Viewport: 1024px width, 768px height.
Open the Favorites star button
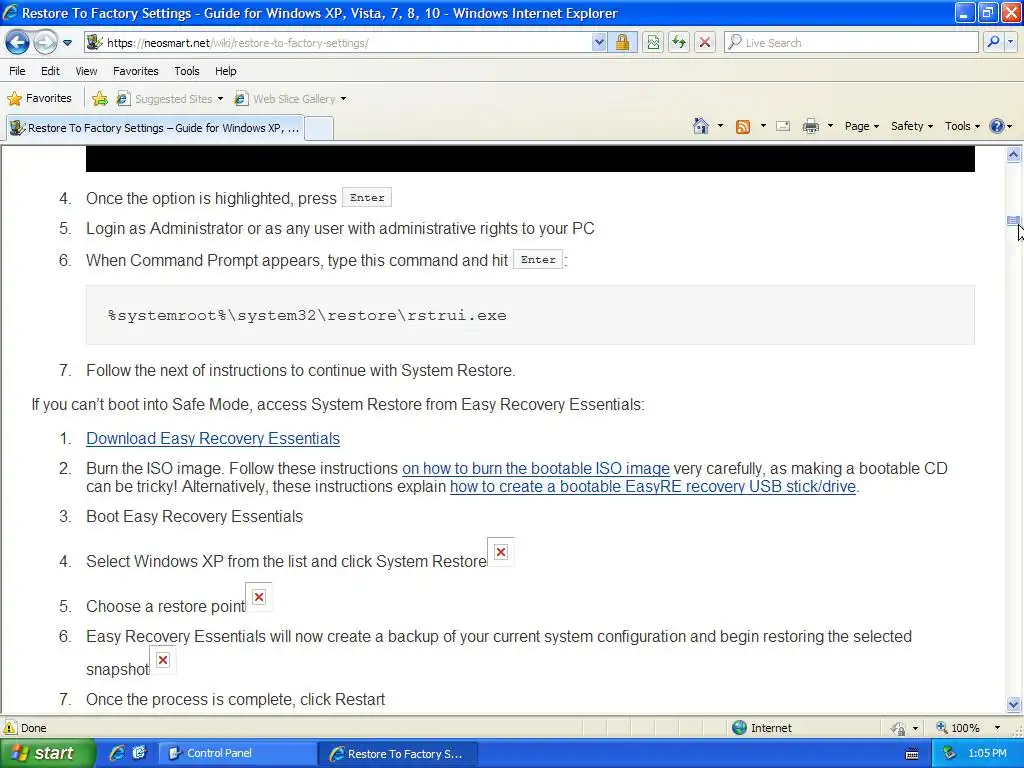(39, 99)
